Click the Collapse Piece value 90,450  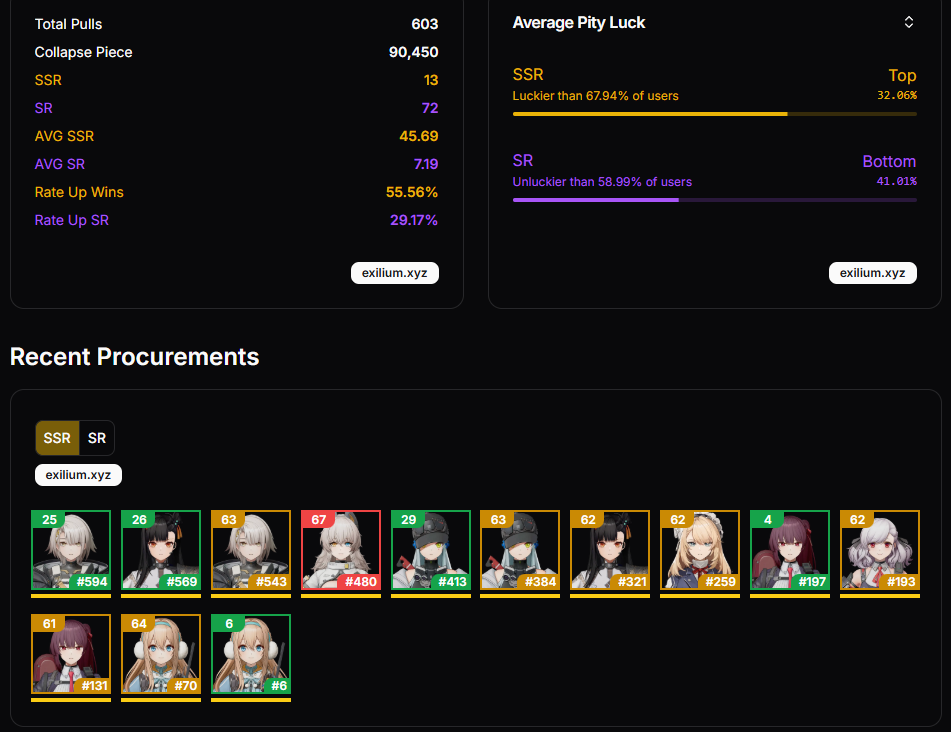[x=414, y=52]
